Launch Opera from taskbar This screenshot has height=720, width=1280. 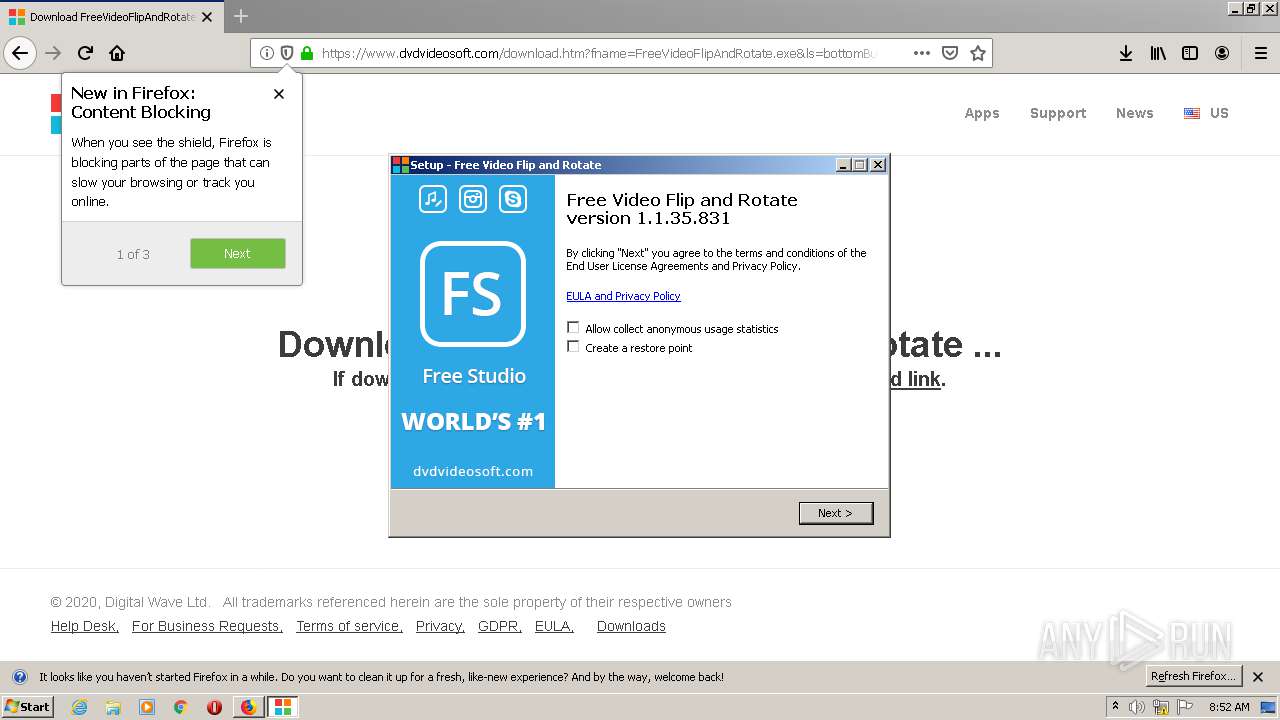[214, 707]
